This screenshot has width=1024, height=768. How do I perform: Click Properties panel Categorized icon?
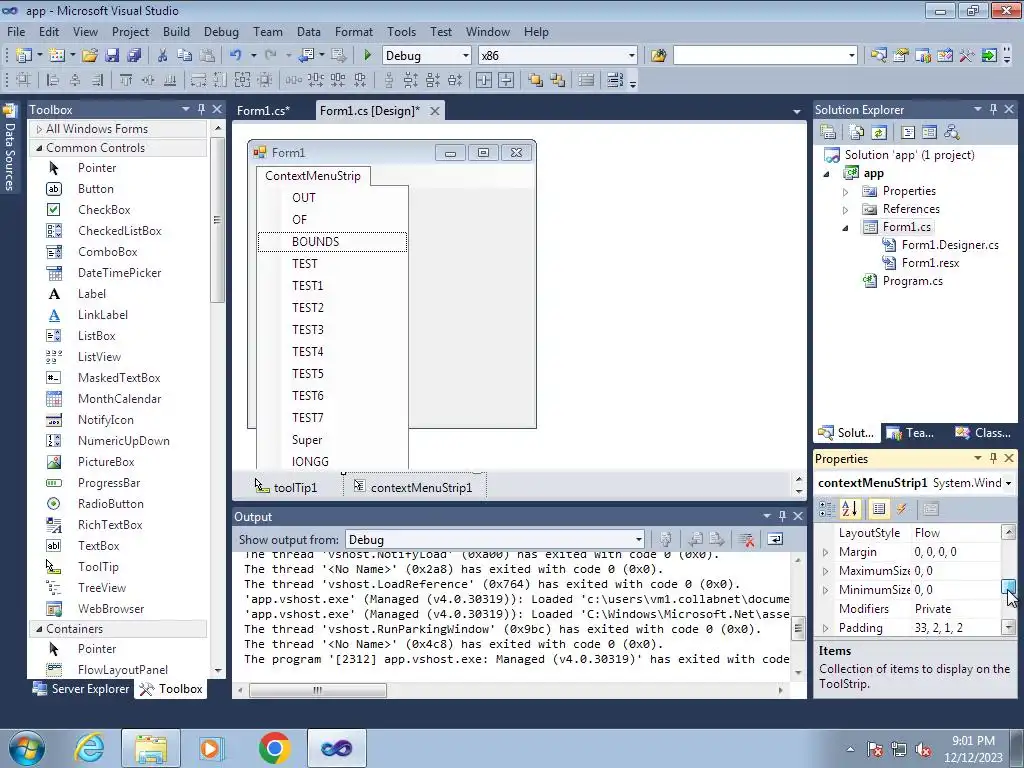pyautogui.click(x=827, y=509)
